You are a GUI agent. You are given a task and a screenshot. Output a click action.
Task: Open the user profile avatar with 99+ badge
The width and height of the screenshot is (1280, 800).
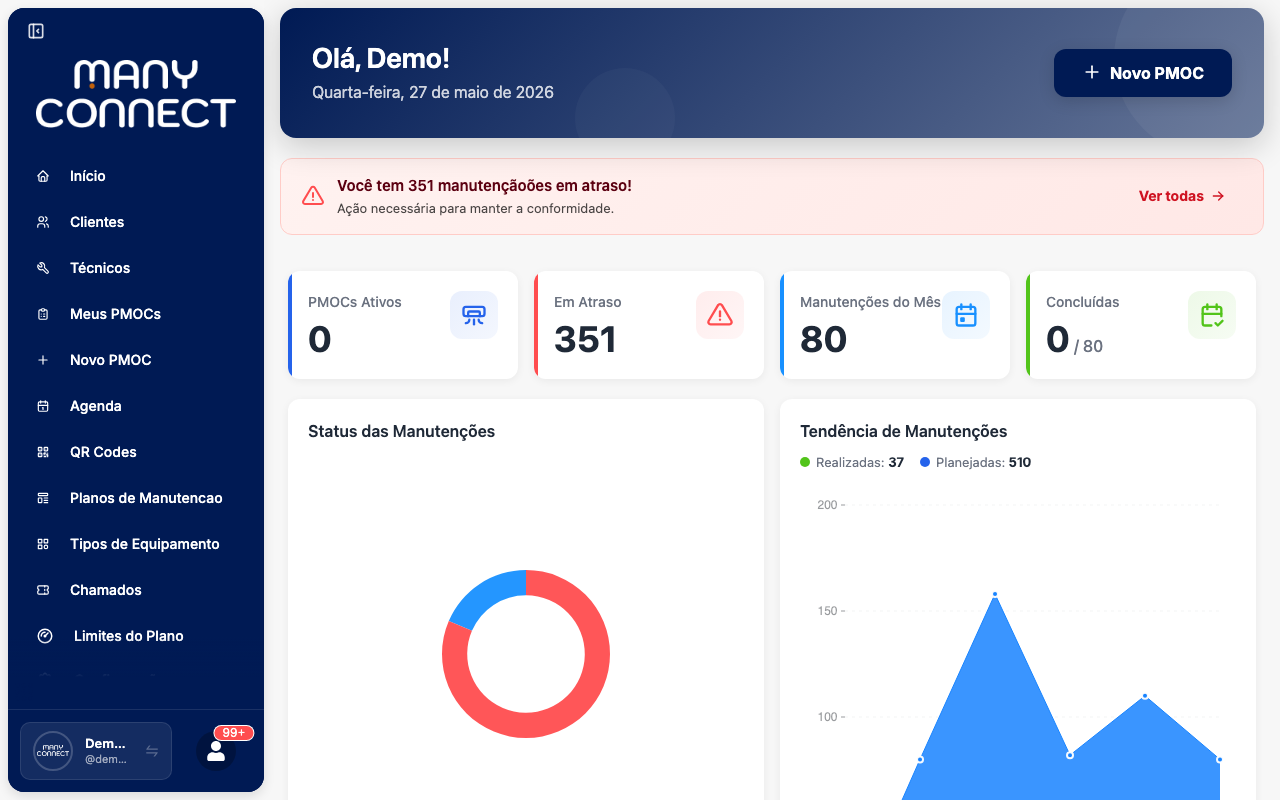pos(215,751)
